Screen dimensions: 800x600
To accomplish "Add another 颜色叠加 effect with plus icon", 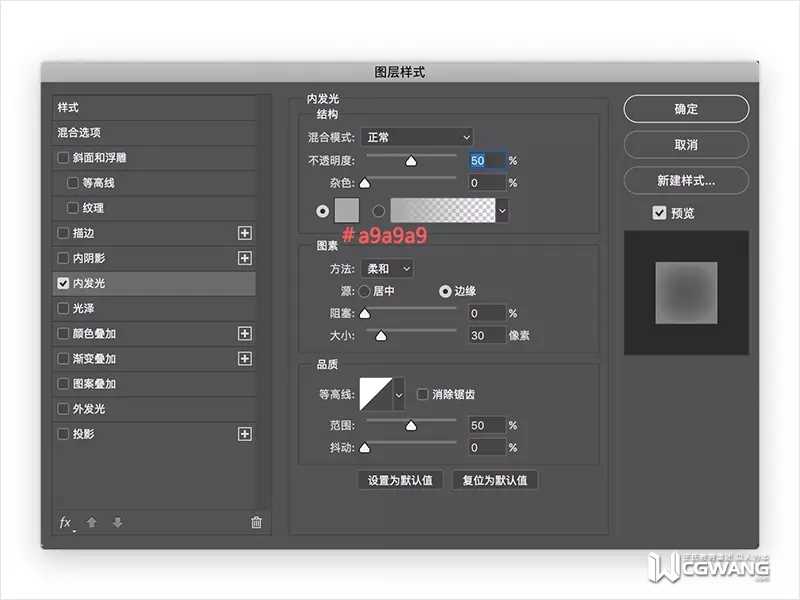I will click(x=245, y=334).
